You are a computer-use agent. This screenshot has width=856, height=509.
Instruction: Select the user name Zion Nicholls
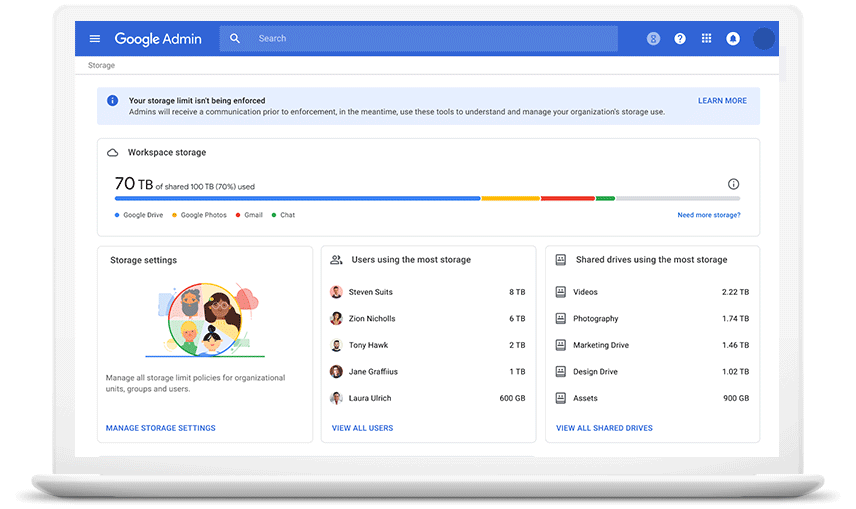point(372,318)
